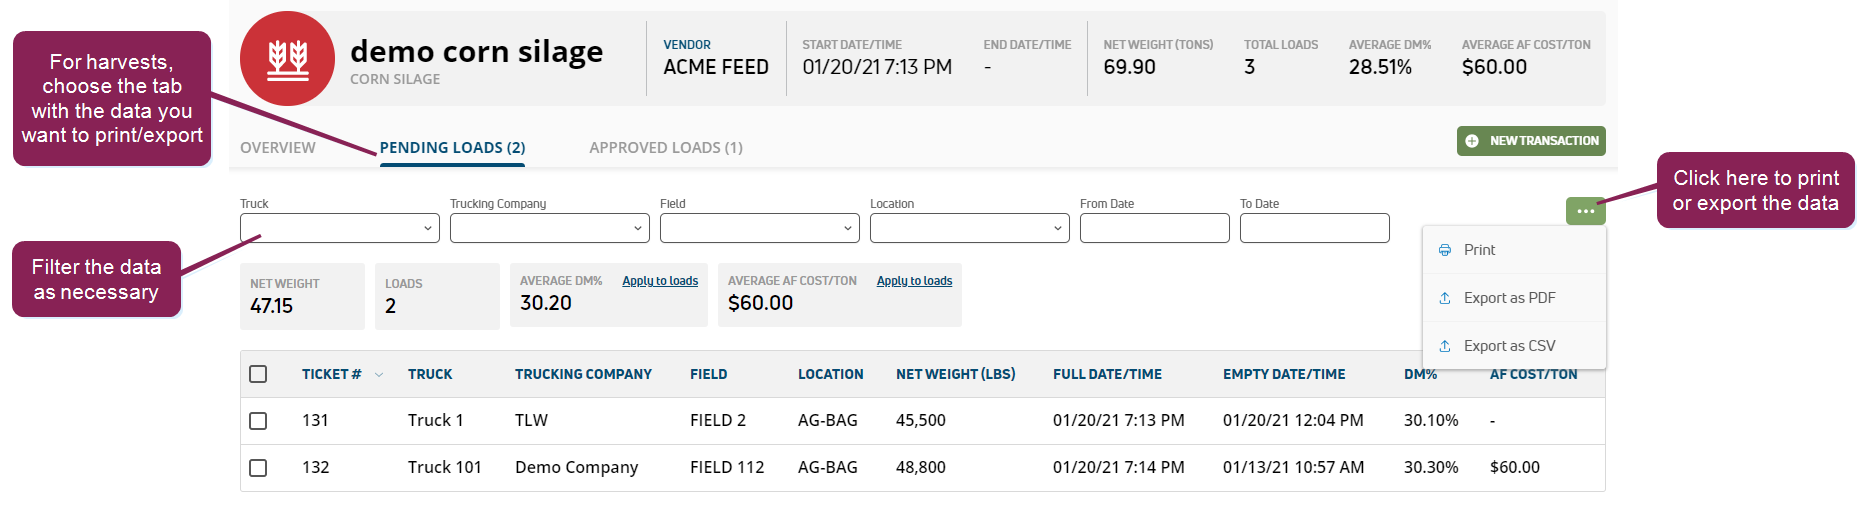Toggle the select-all loads checkbox

[258, 374]
